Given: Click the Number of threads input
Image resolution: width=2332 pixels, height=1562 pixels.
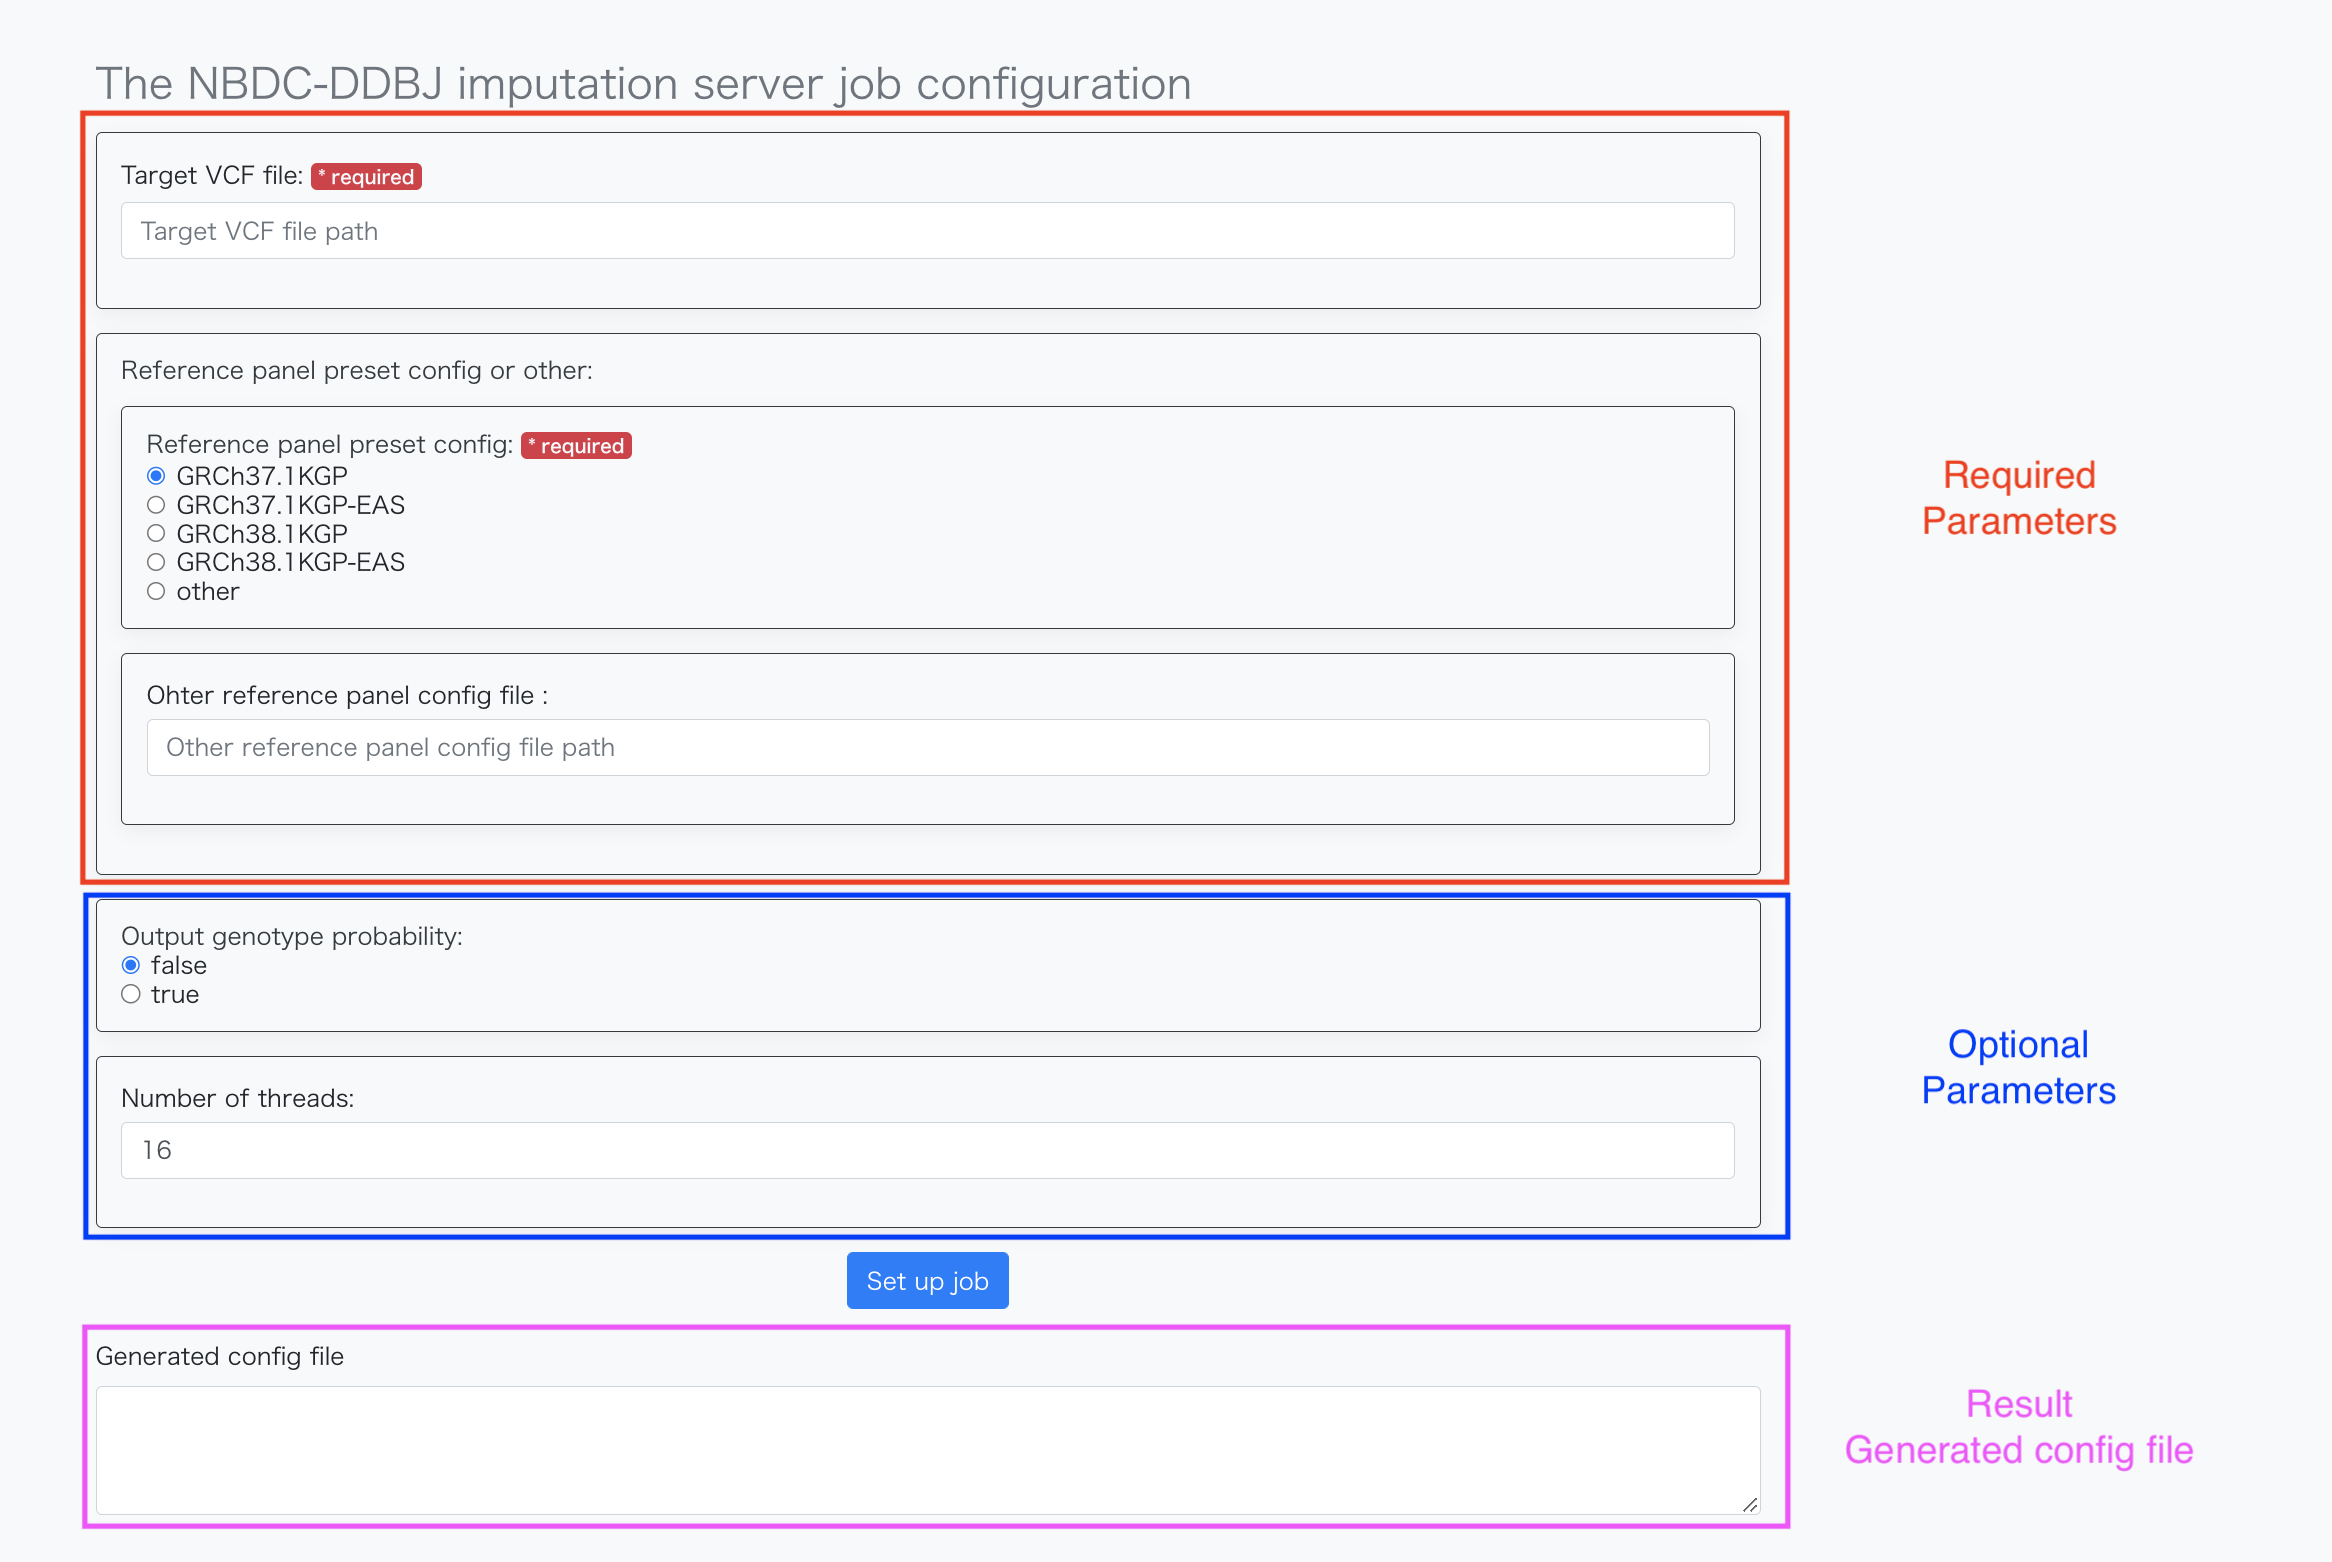Looking at the screenshot, I should (927, 1150).
